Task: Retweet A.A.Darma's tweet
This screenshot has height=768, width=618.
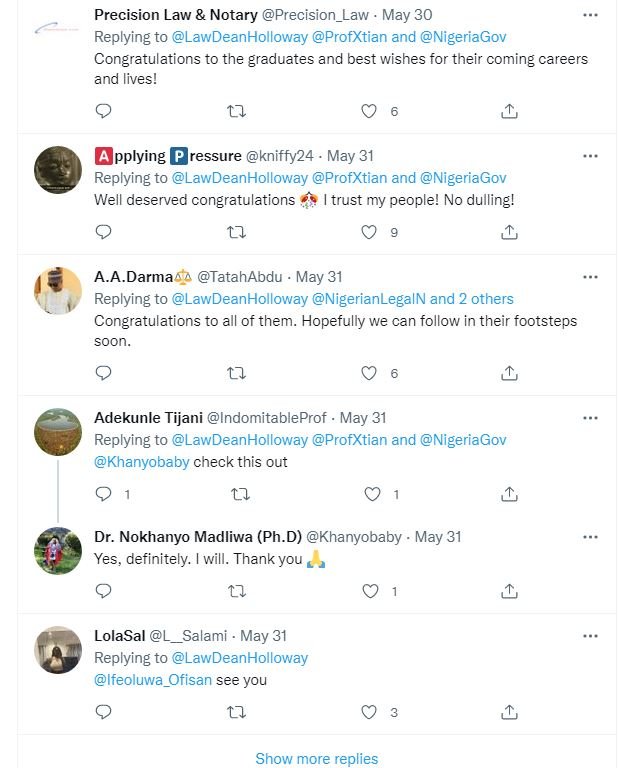Action: (237, 373)
